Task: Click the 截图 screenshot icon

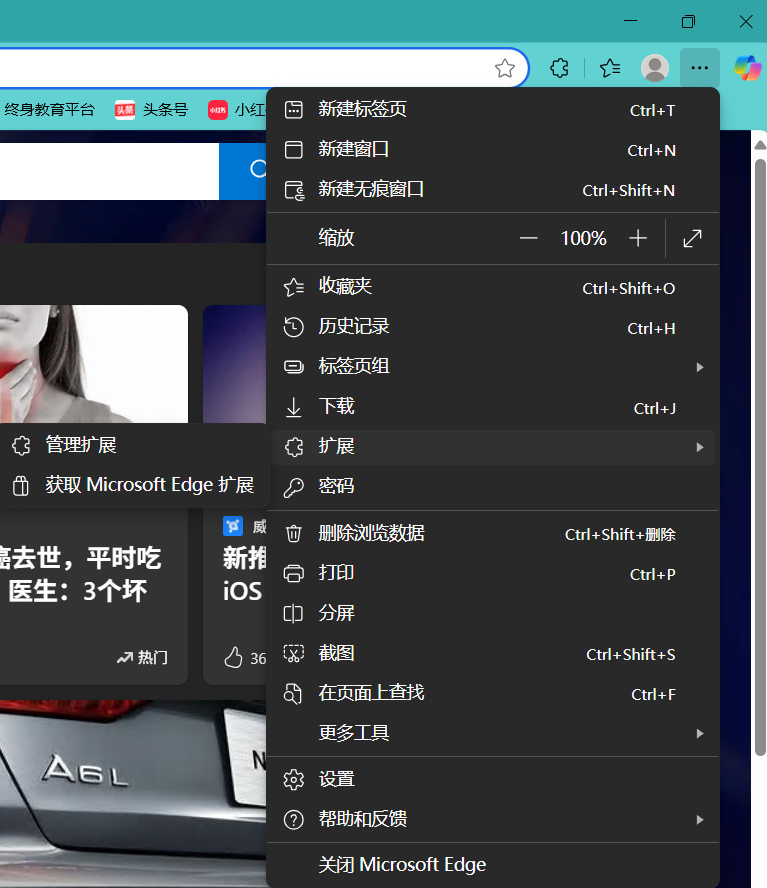Action: pos(293,654)
